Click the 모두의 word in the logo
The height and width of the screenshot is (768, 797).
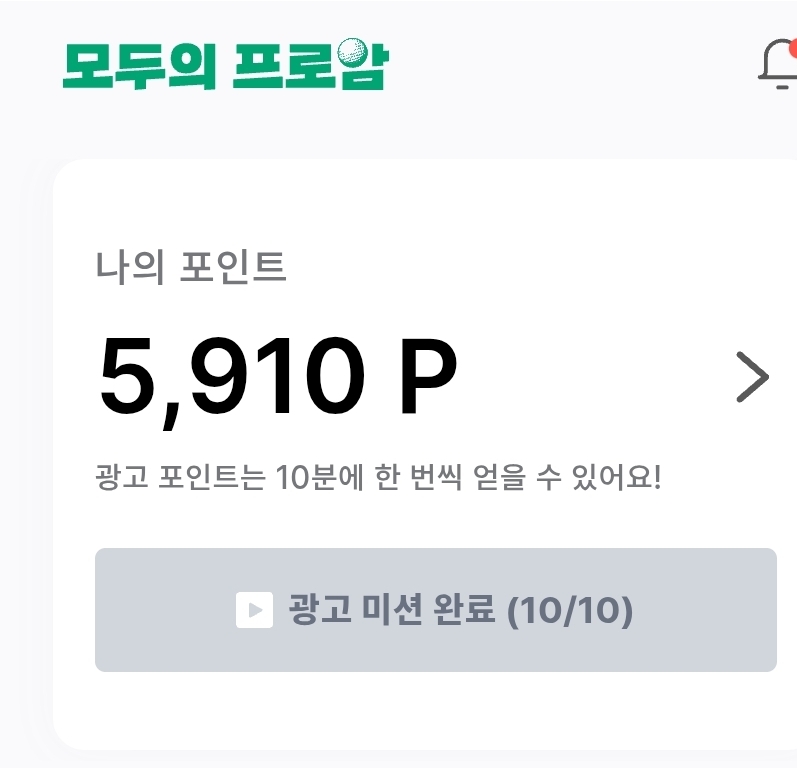pyautogui.click(x=139, y=66)
